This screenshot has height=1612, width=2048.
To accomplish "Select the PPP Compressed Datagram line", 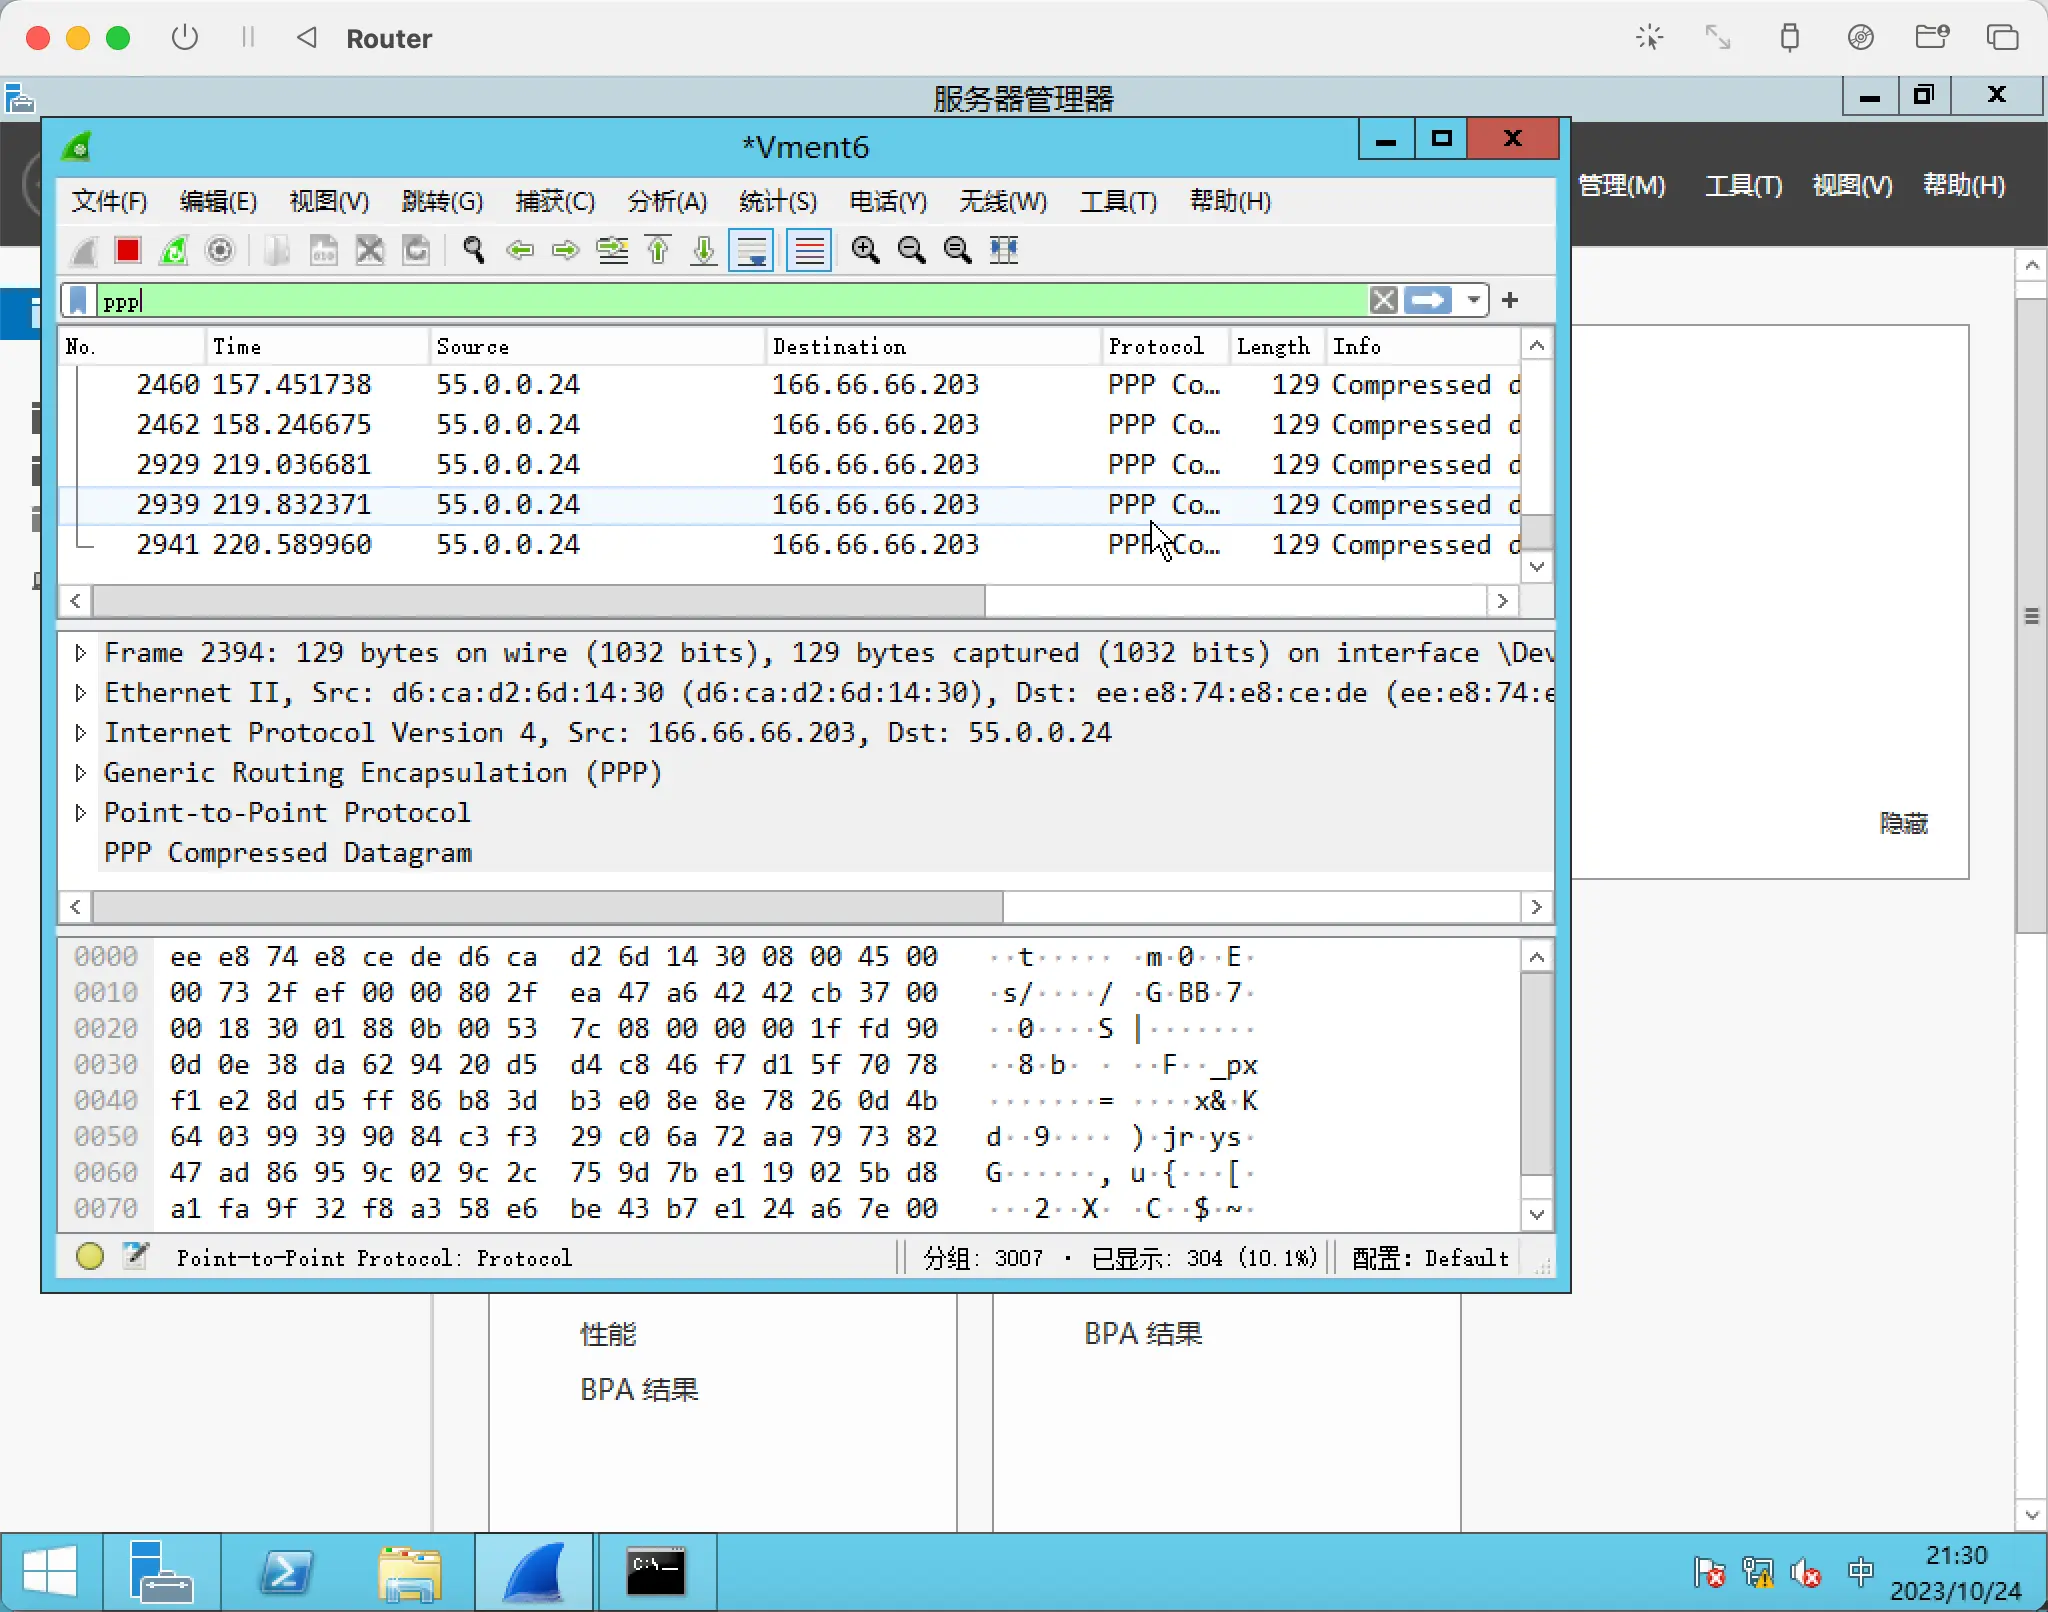I will (288, 853).
